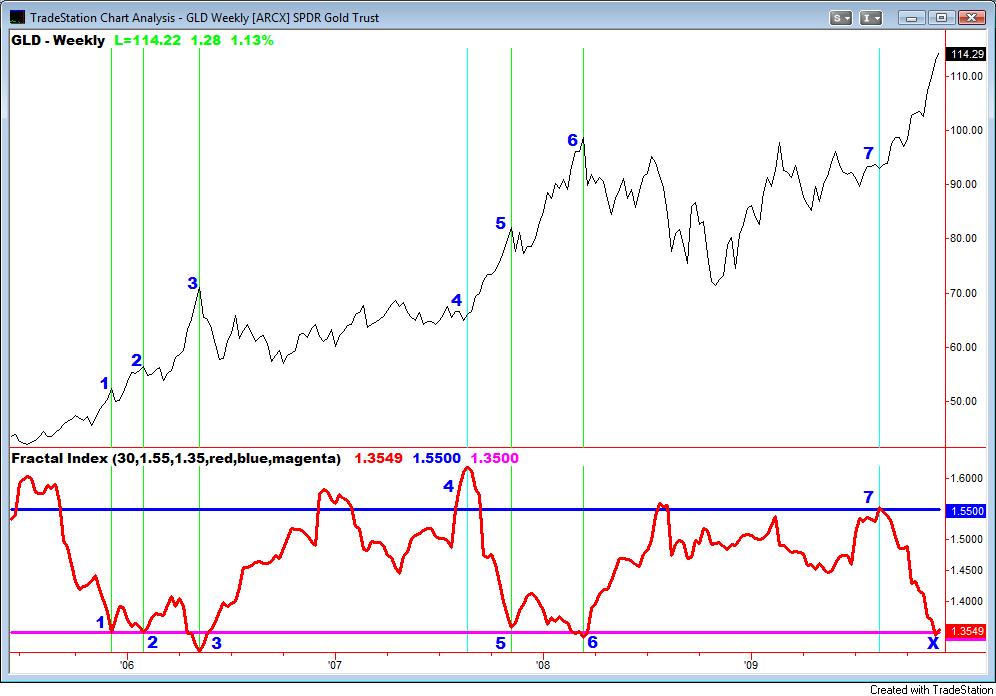Select text label 4 in the Fractal Index pane
Viewport: 996px width, 696px height.
coord(448,486)
